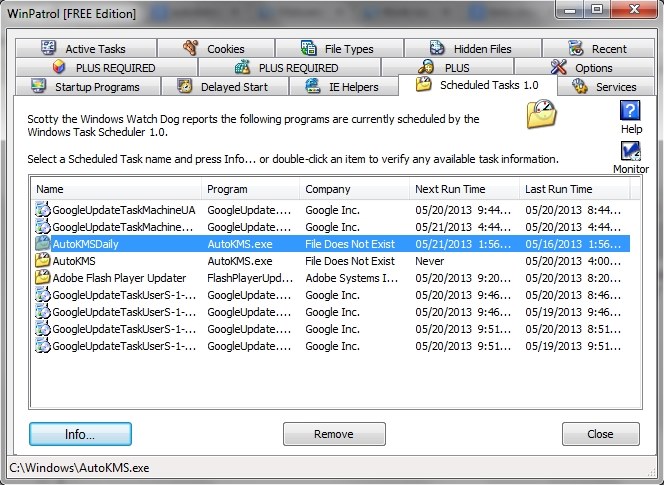The width and height of the screenshot is (664, 485).
Task: Click the AutoKMS task row icon
Action: tap(42, 261)
